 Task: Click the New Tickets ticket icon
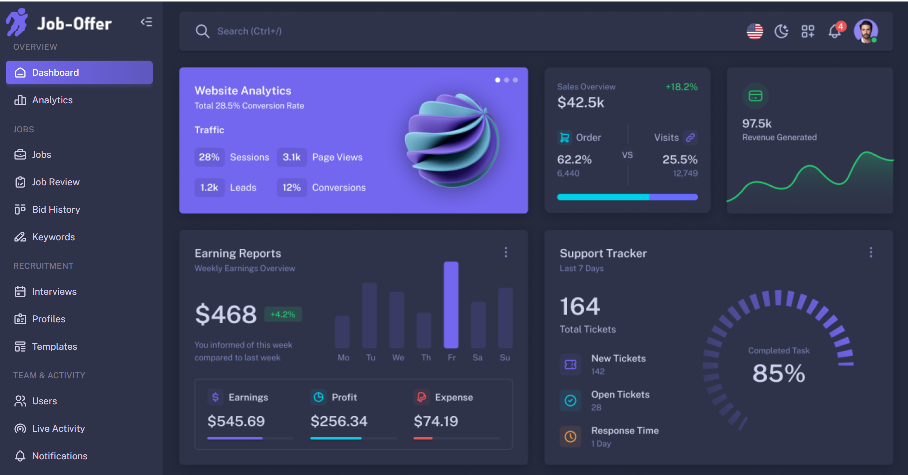(570, 364)
